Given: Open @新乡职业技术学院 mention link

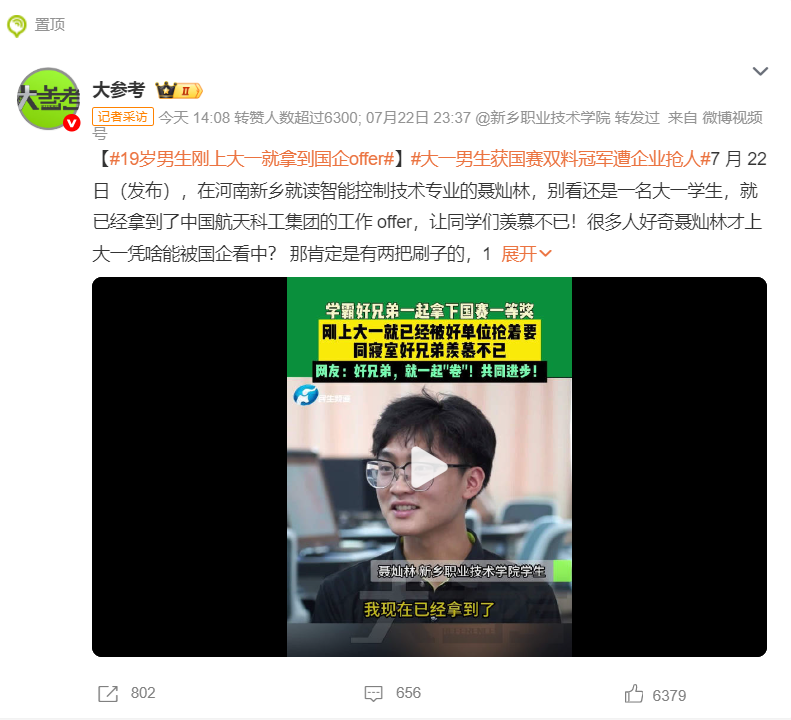Looking at the screenshot, I should pyautogui.click(x=543, y=118).
